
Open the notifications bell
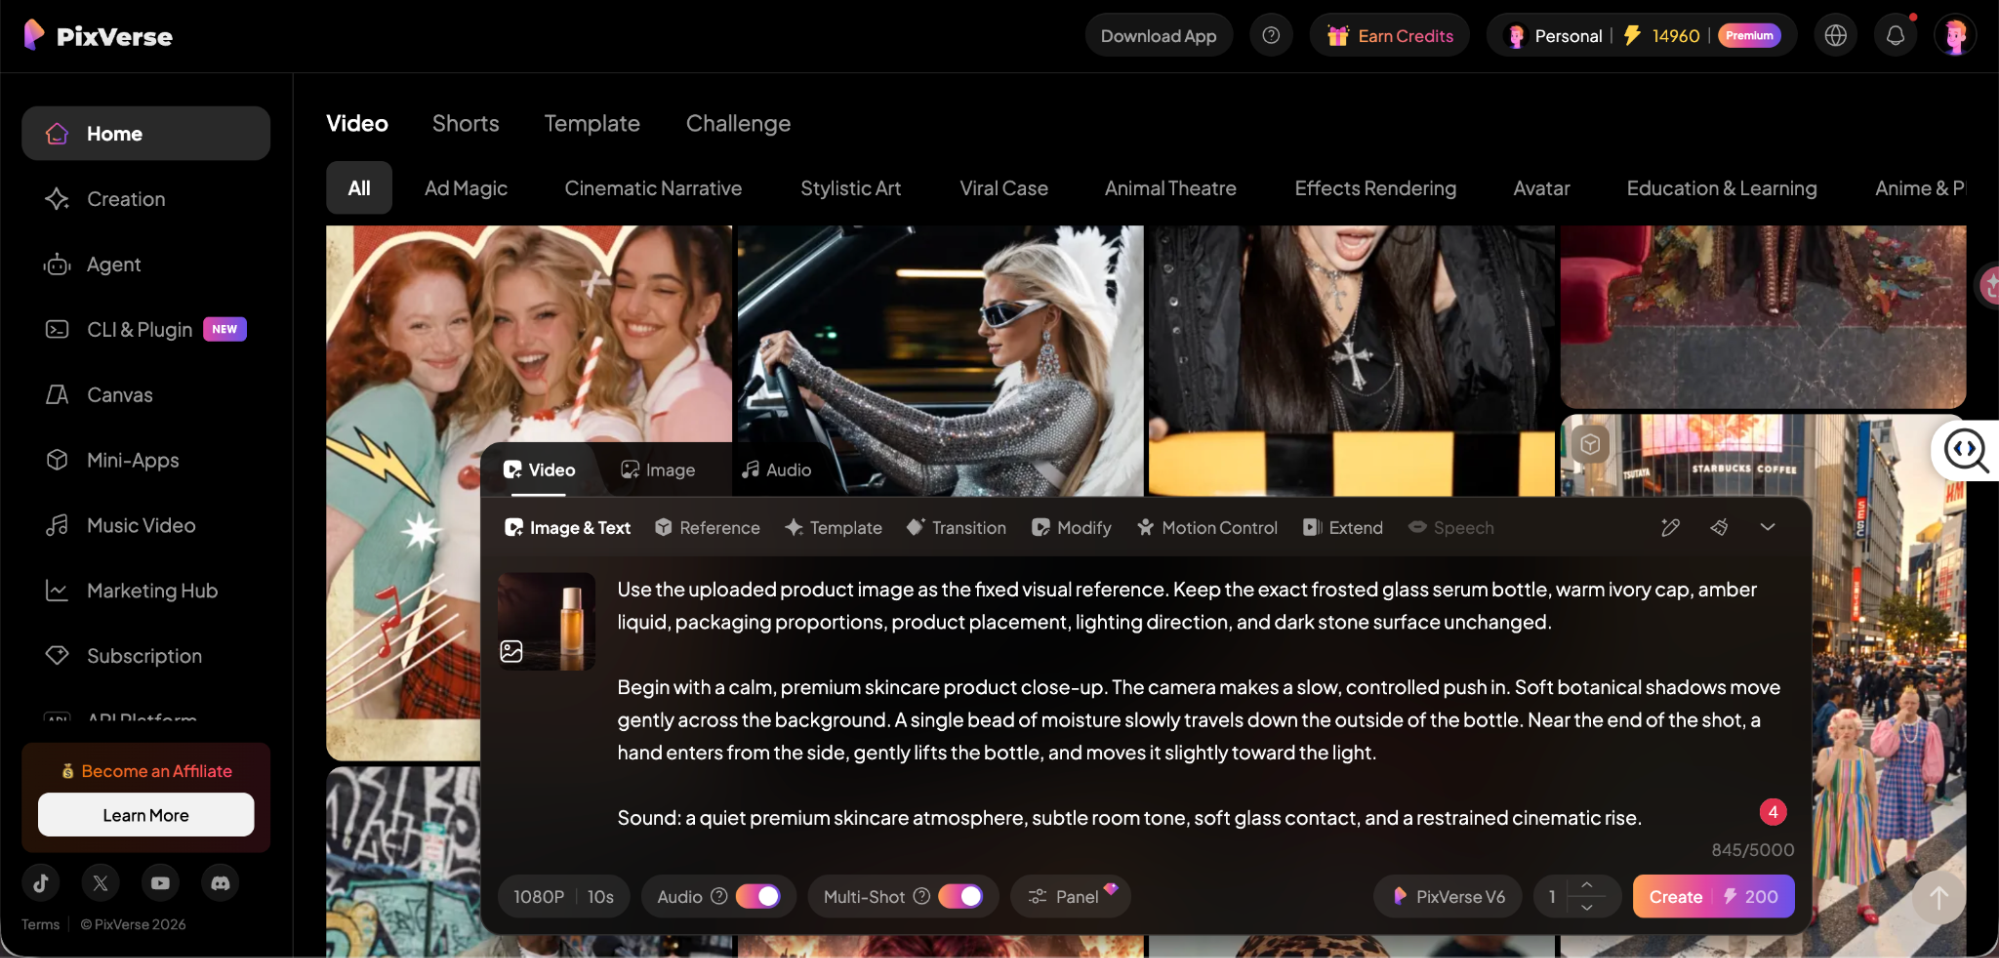coord(1895,35)
